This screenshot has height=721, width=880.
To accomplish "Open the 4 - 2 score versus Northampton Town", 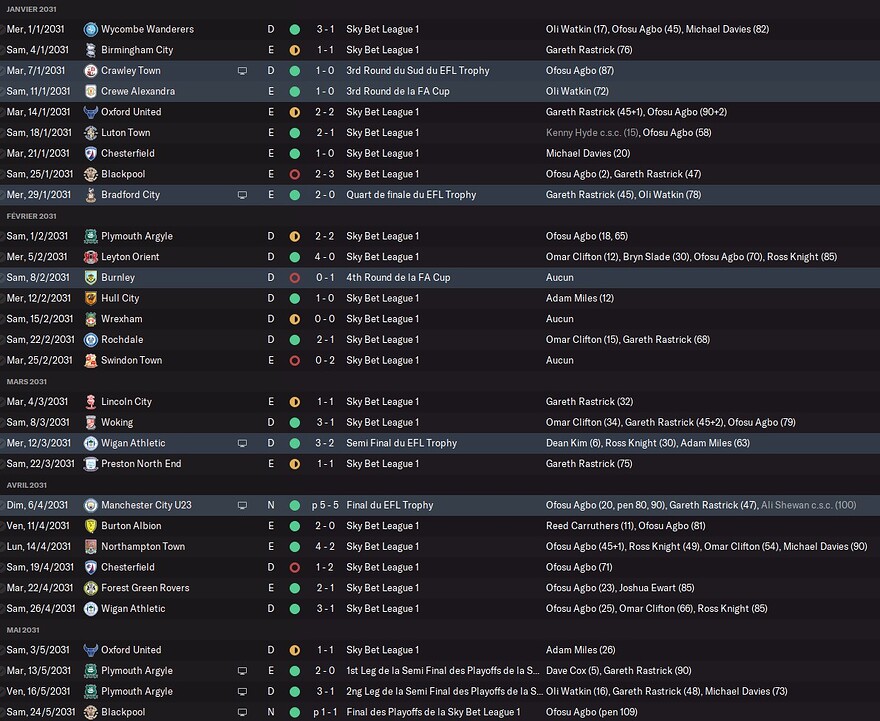I will coord(325,547).
